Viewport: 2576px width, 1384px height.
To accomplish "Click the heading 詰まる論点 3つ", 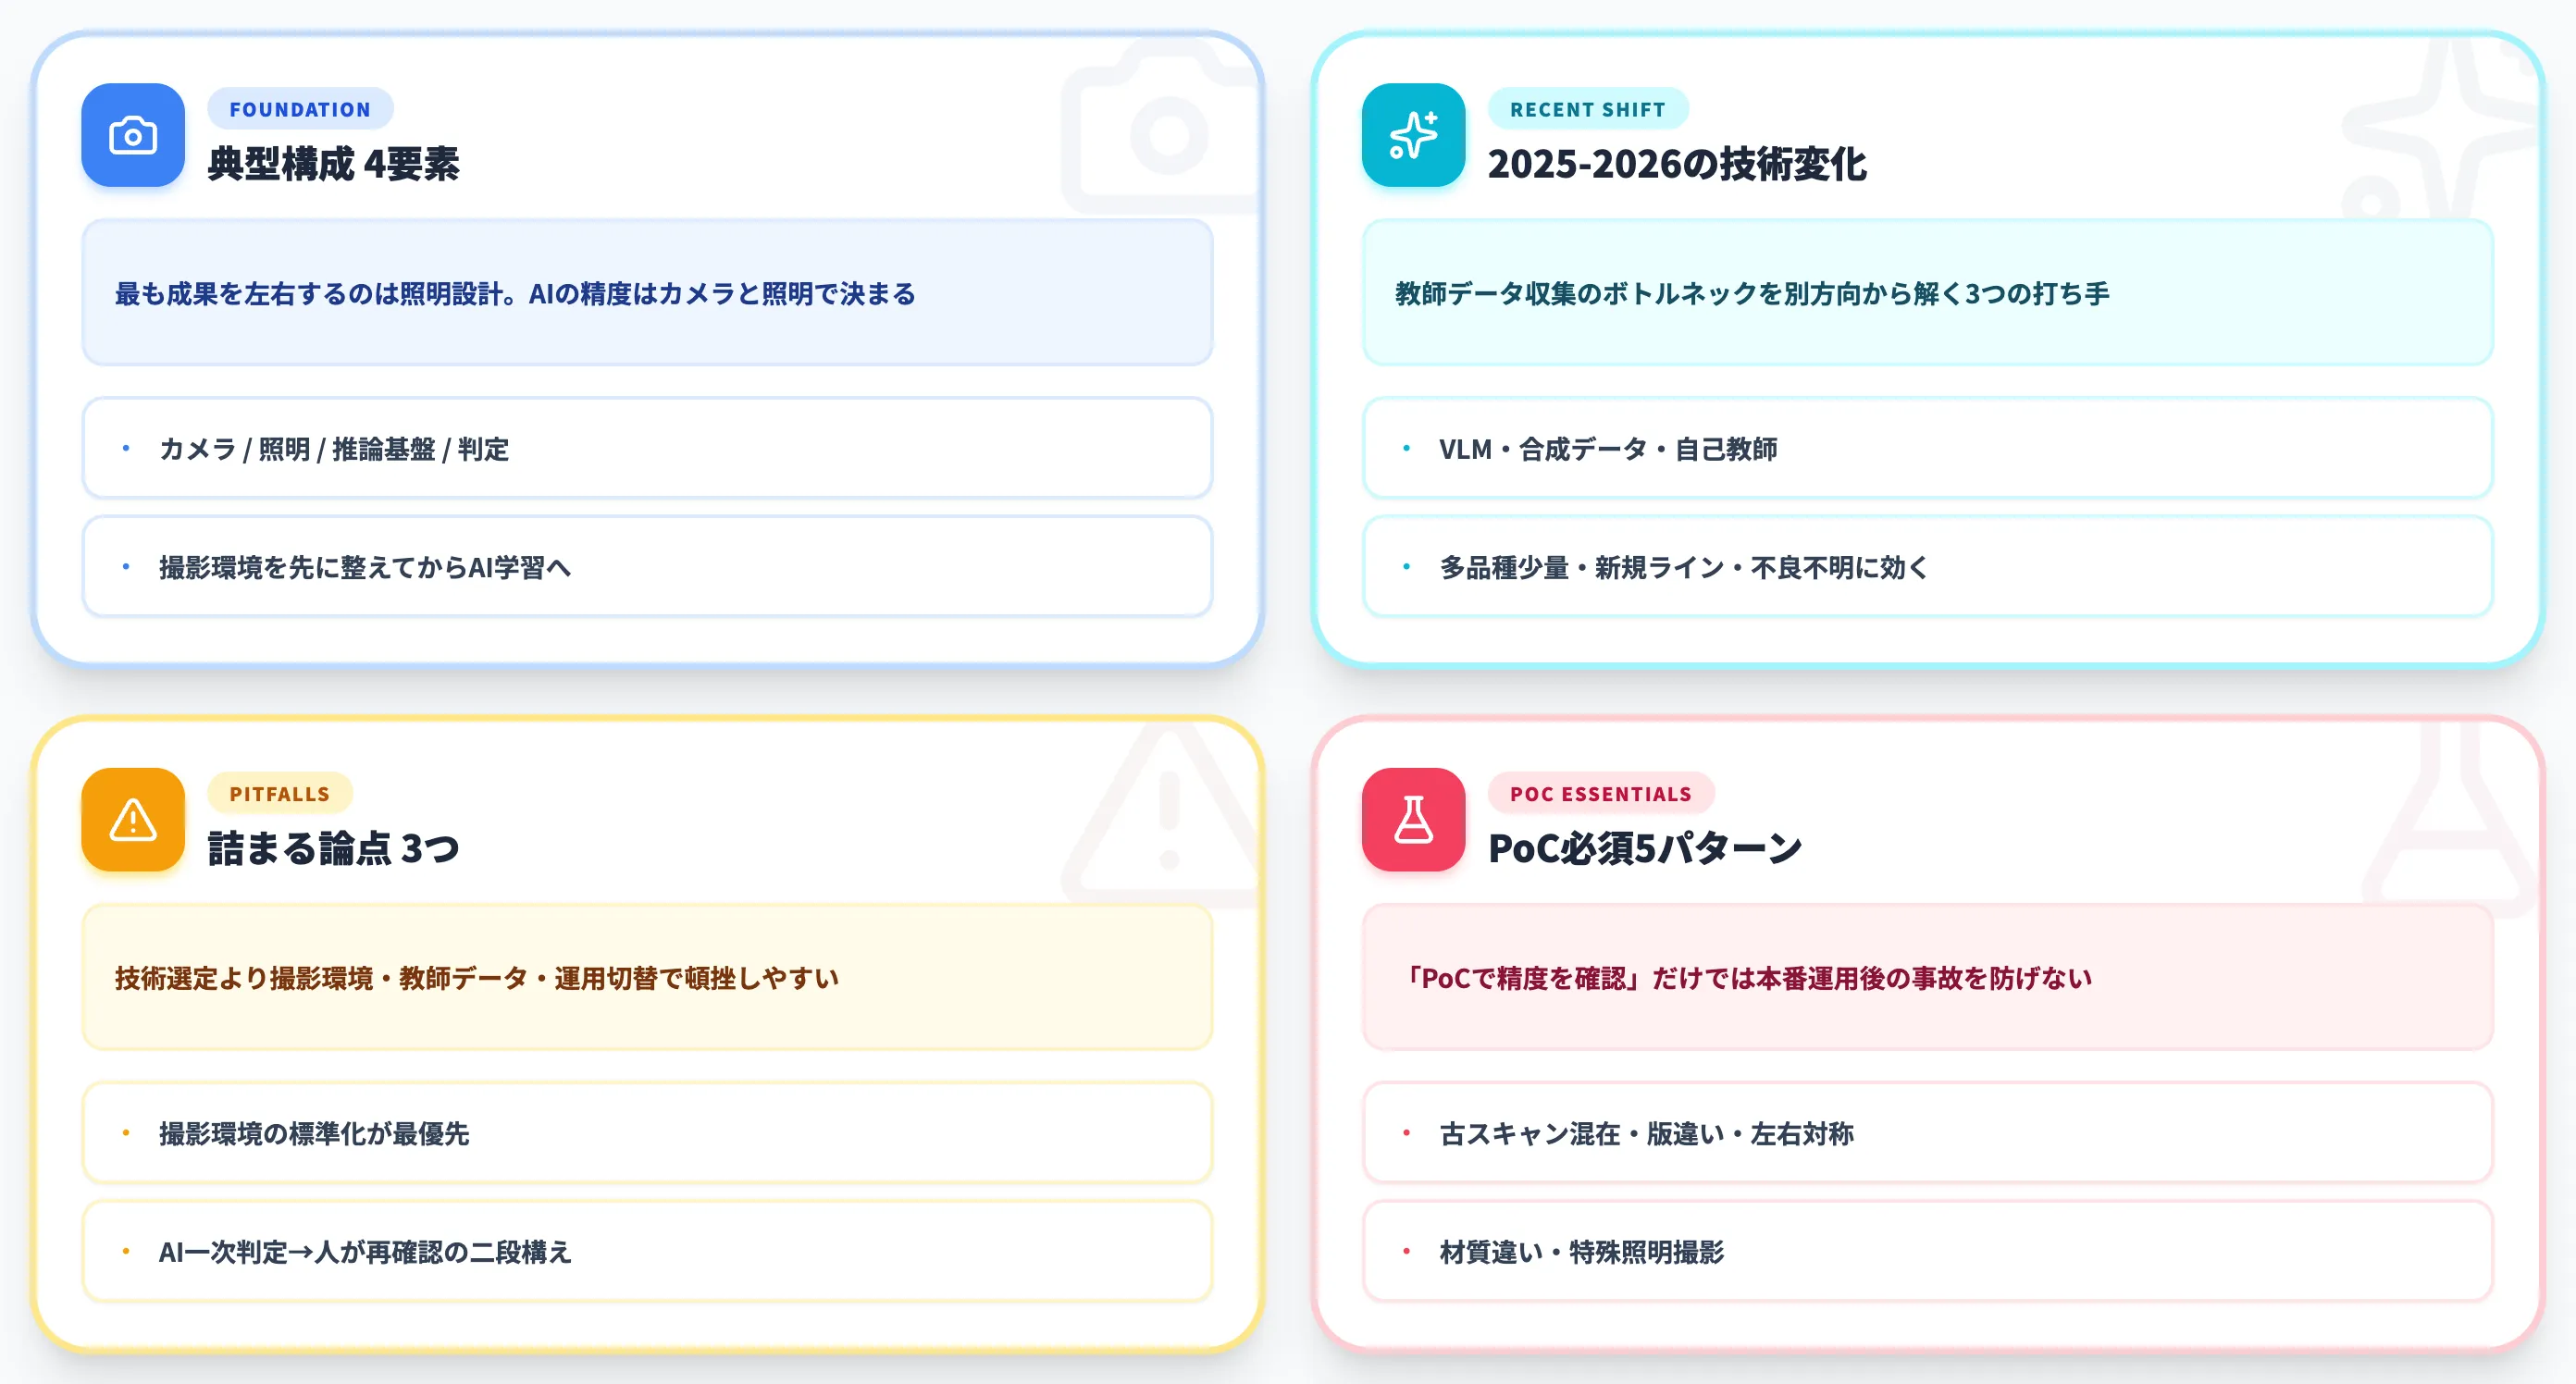I will click(334, 848).
